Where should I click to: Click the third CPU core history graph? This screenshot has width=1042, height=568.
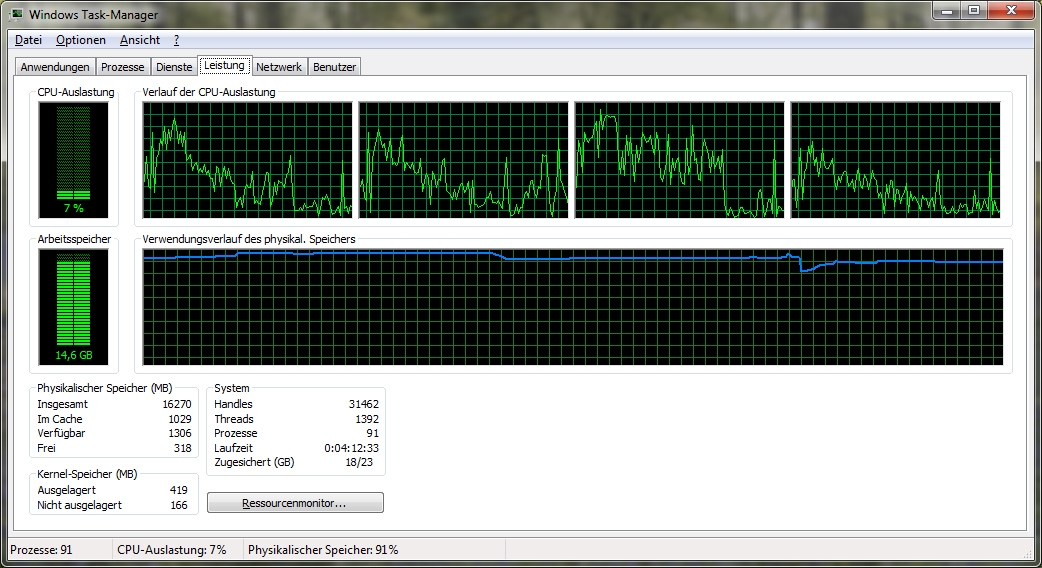[679, 160]
